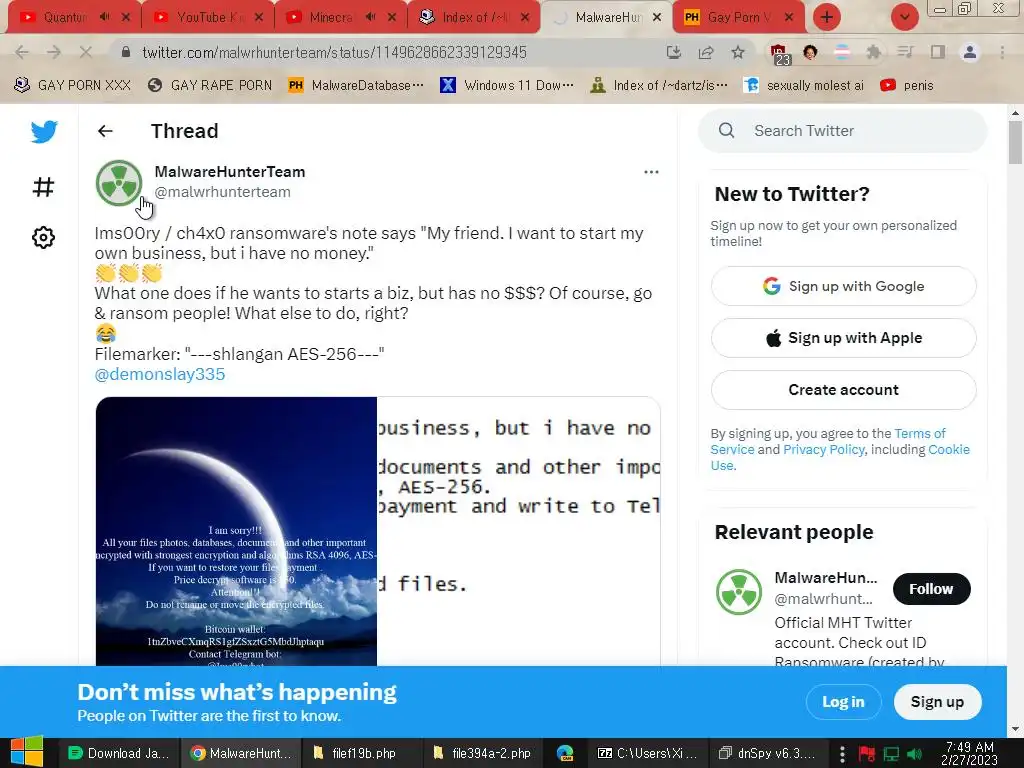Open Download Ja... taskbar item

coord(118,753)
